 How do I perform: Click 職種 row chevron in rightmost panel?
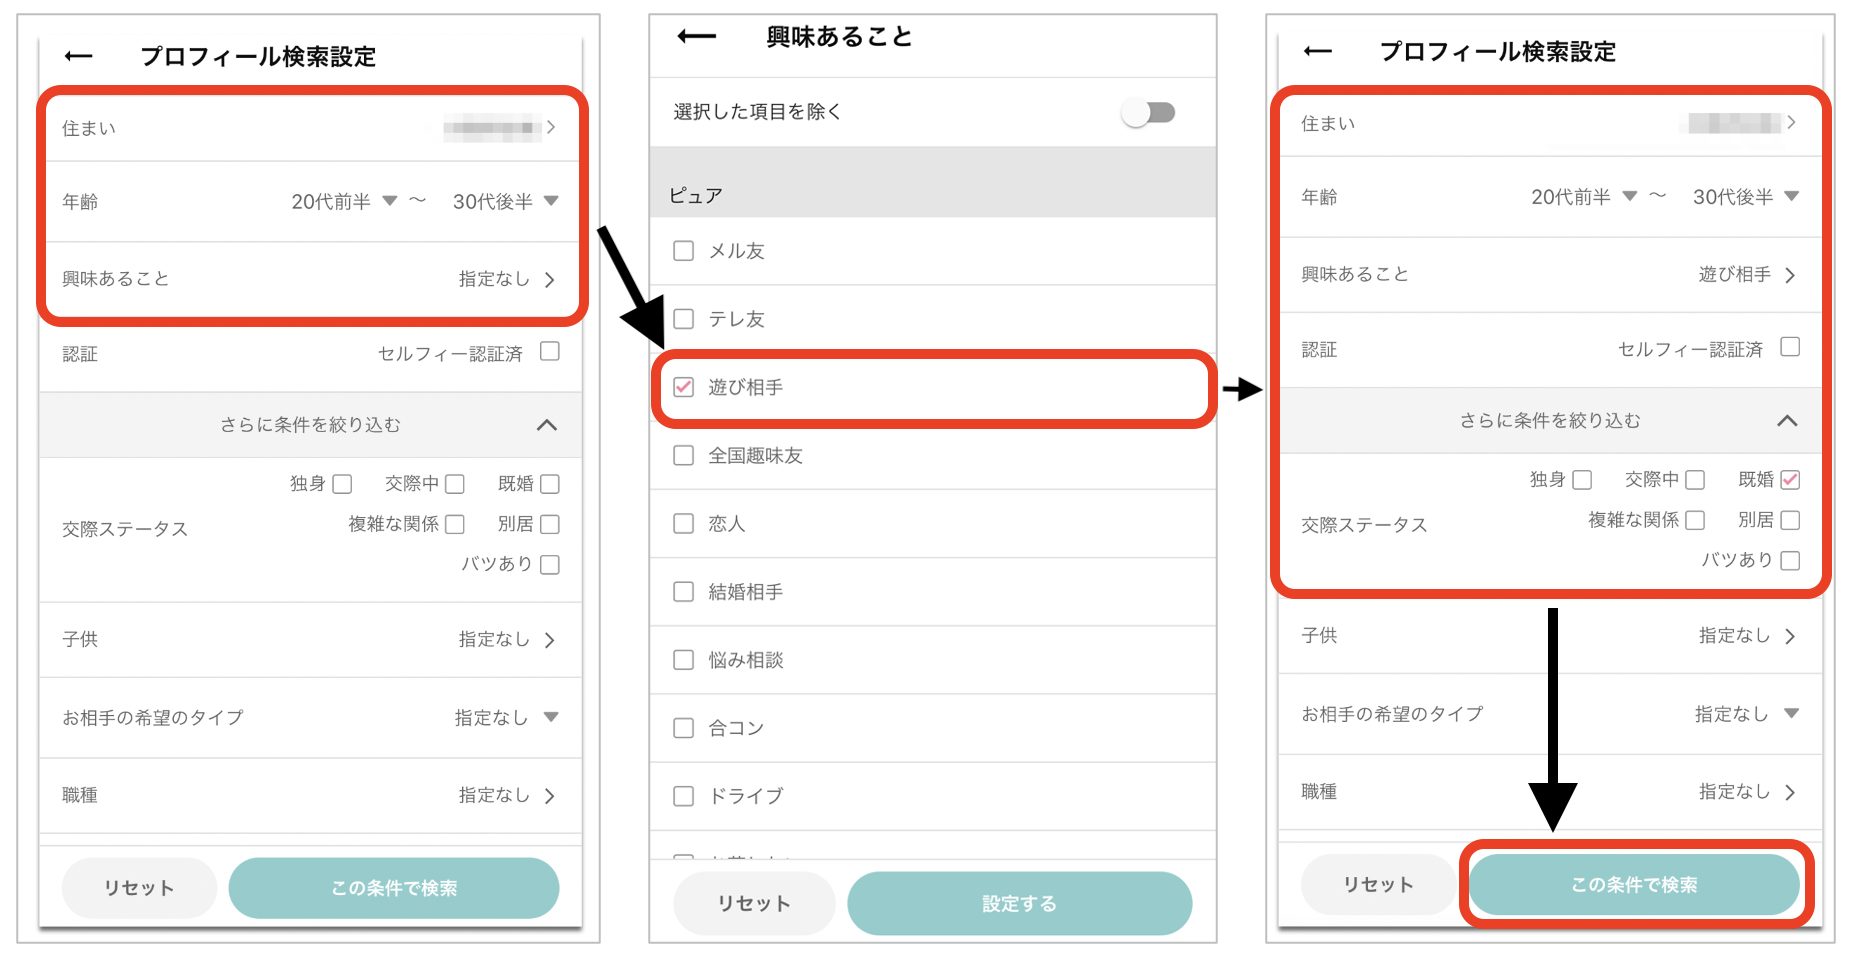1789,792
